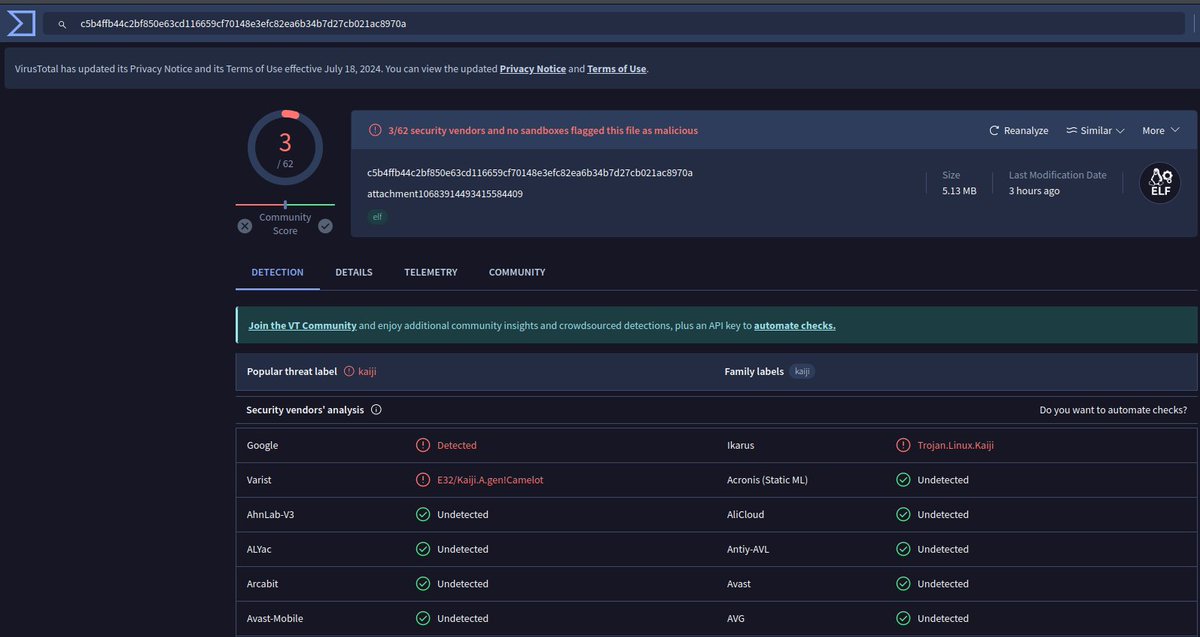
Task: Click the Acronis (Static ML) undetected check icon
Action: [903, 480]
